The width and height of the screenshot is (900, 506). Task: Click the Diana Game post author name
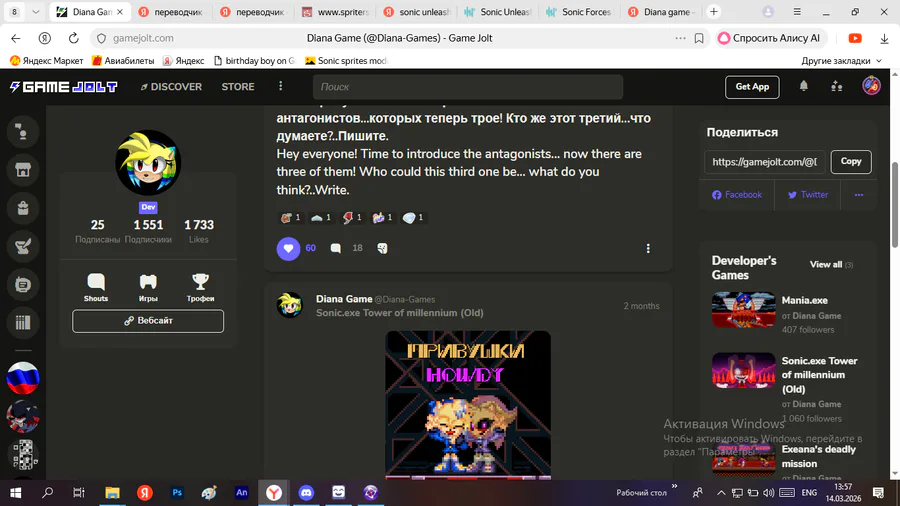click(x=344, y=299)
